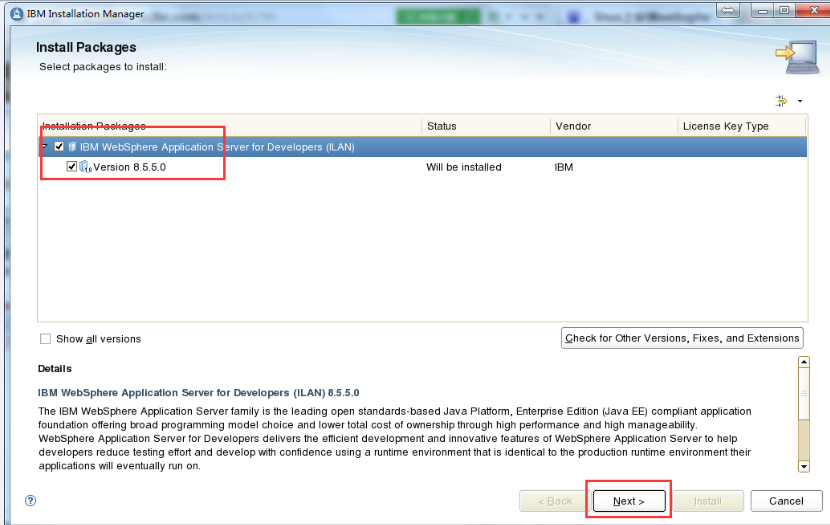Click the 'Will be installed' status cell
830x525 pixels.
point(464,167)
